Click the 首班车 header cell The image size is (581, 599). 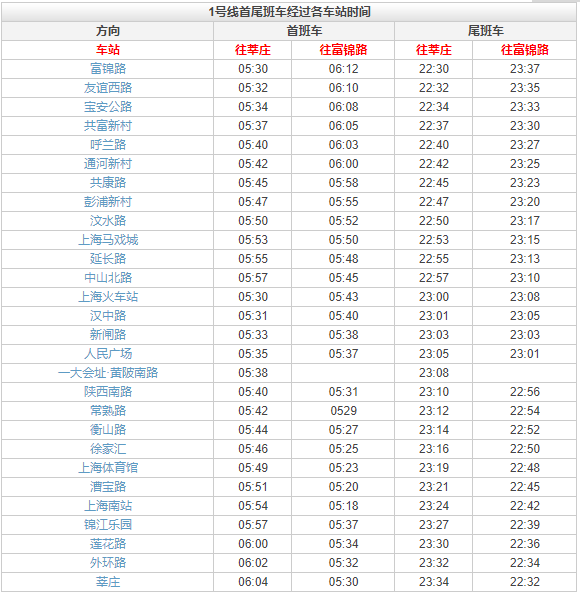point(304,31)
